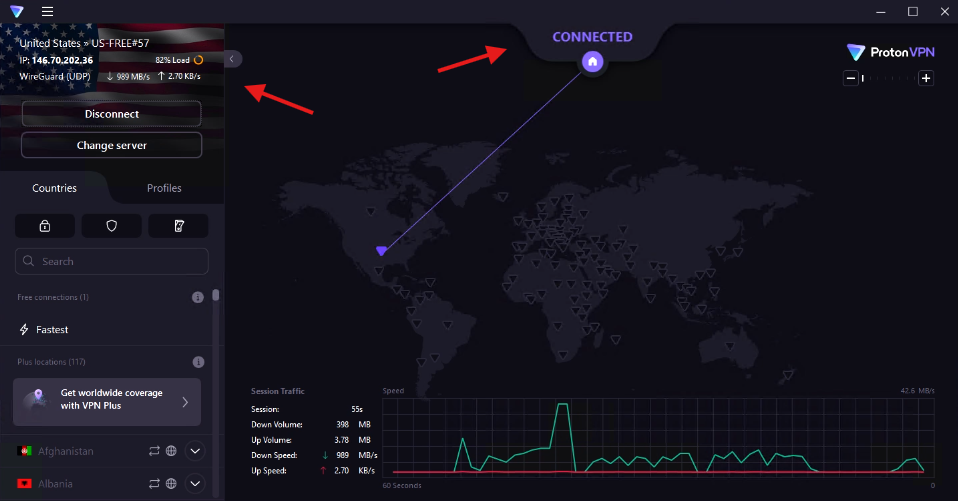Image resolution: width=958 pixels, height=501 pixels.
Task: Click the home icon under CONNECTED
Action: coord(592,62)
